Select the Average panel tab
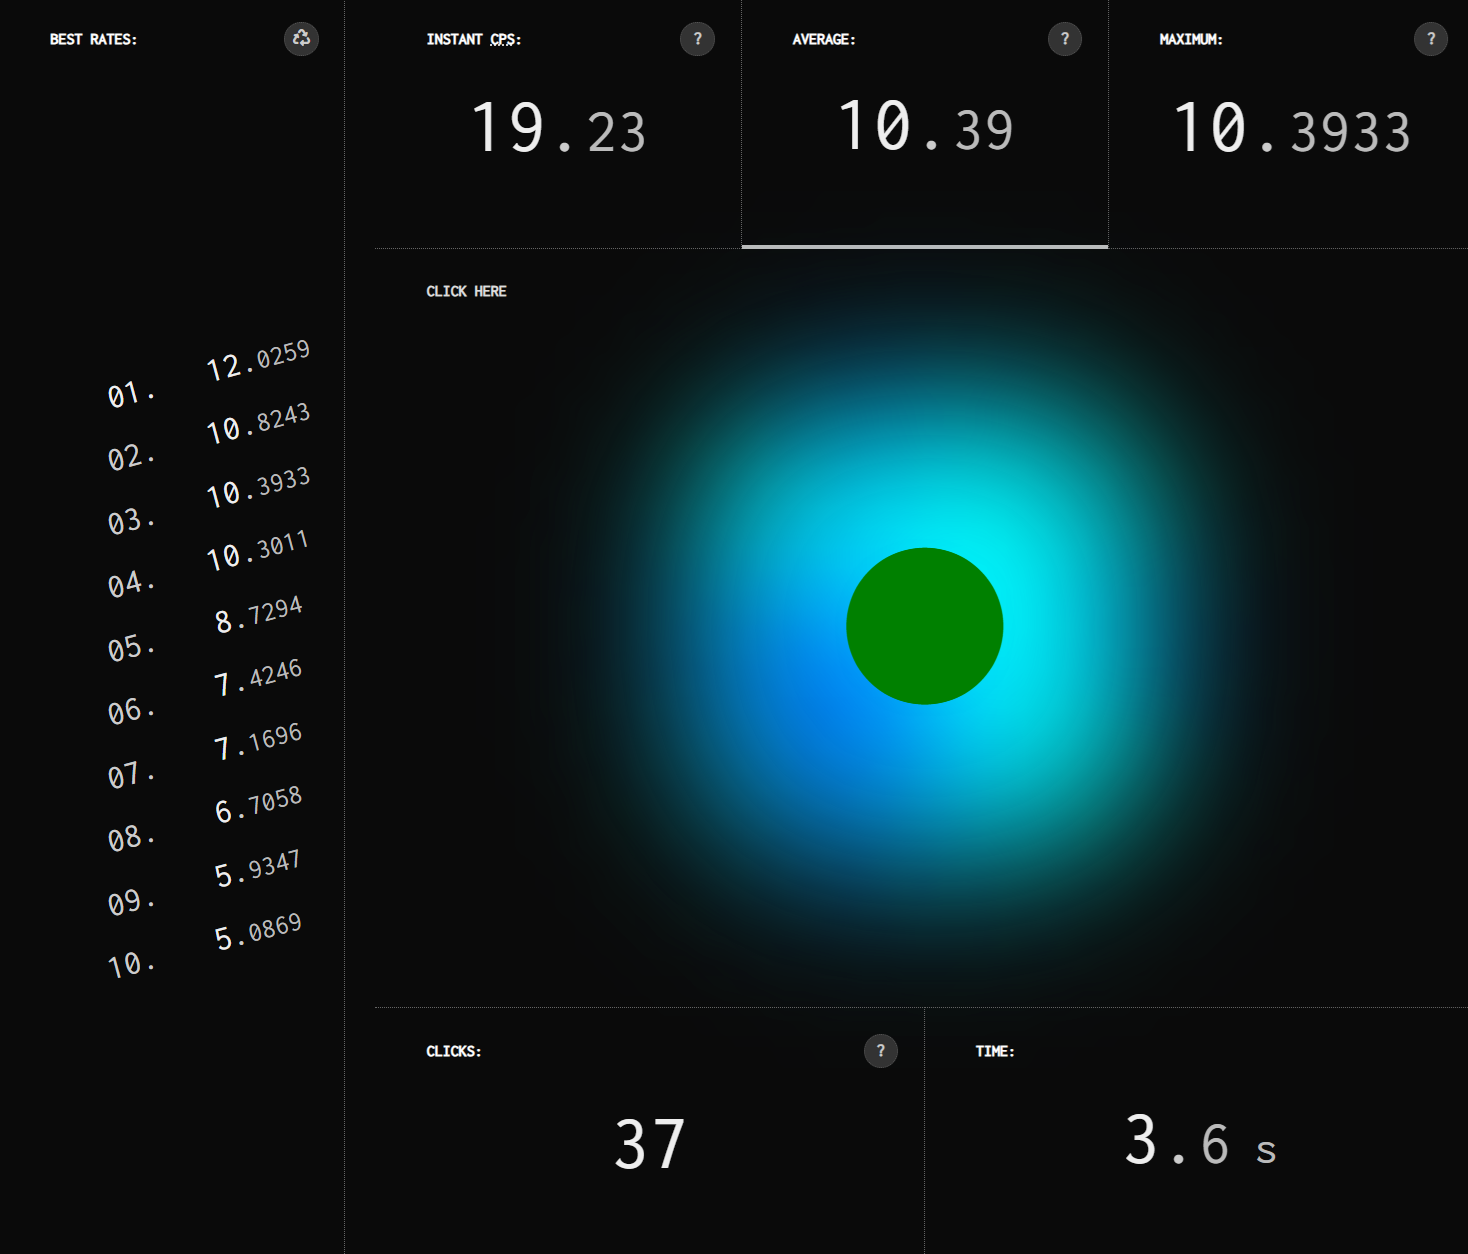This screenshot has height=1254, width=1468. click(x=925, y=124)
